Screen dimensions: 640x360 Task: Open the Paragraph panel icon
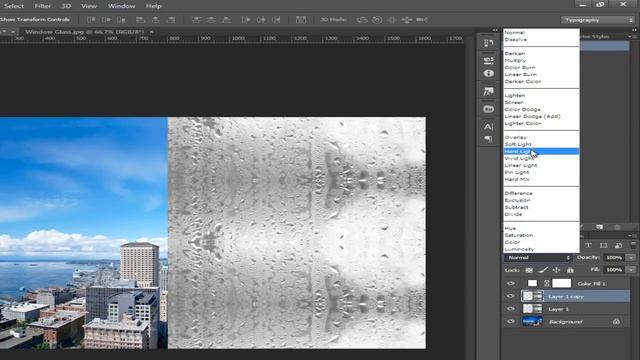point(488,139)
